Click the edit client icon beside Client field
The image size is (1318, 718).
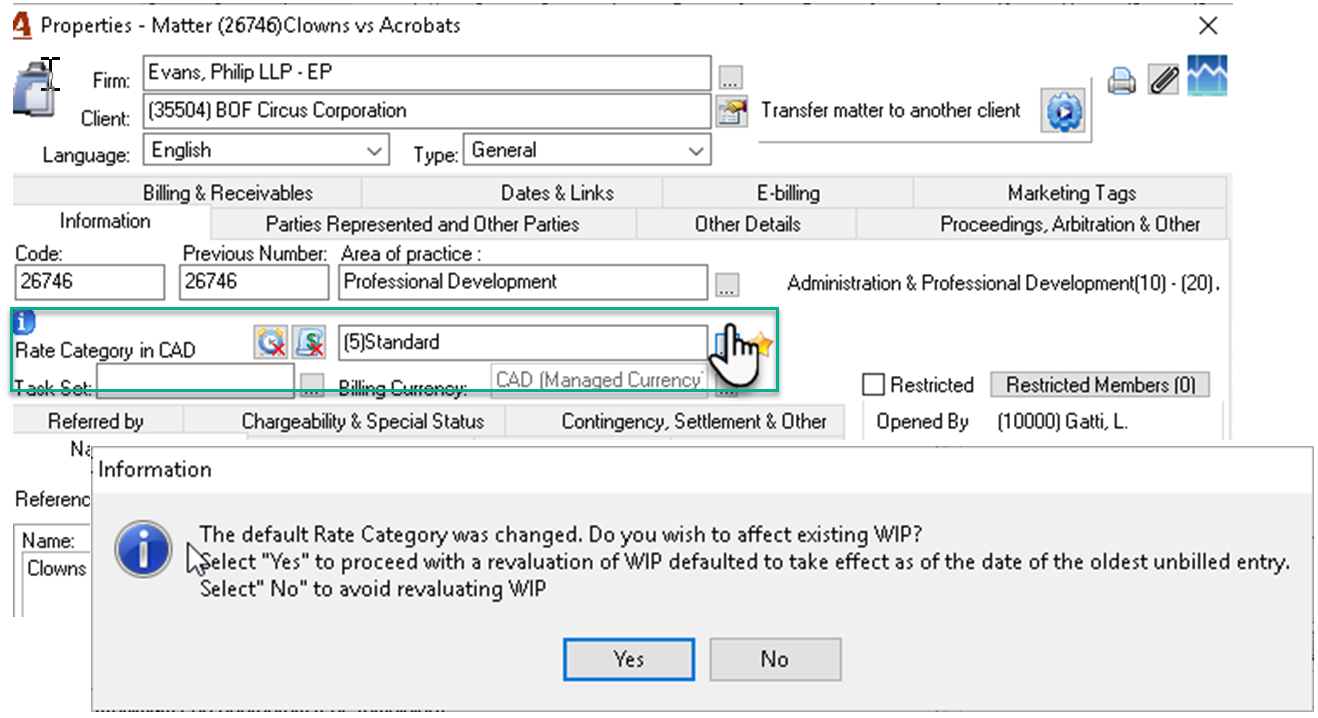tap(732, 111)
